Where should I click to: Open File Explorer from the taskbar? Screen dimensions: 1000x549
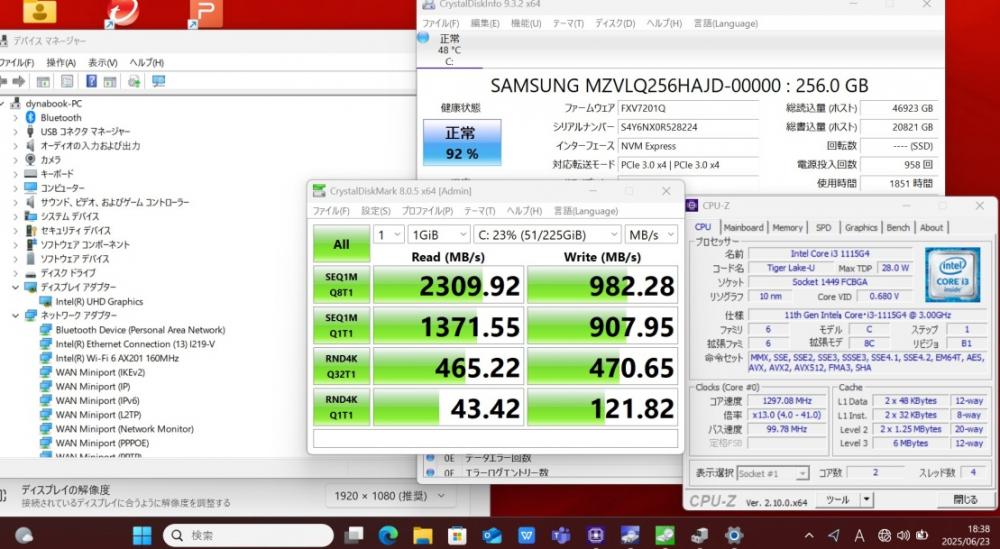point(422,535)
